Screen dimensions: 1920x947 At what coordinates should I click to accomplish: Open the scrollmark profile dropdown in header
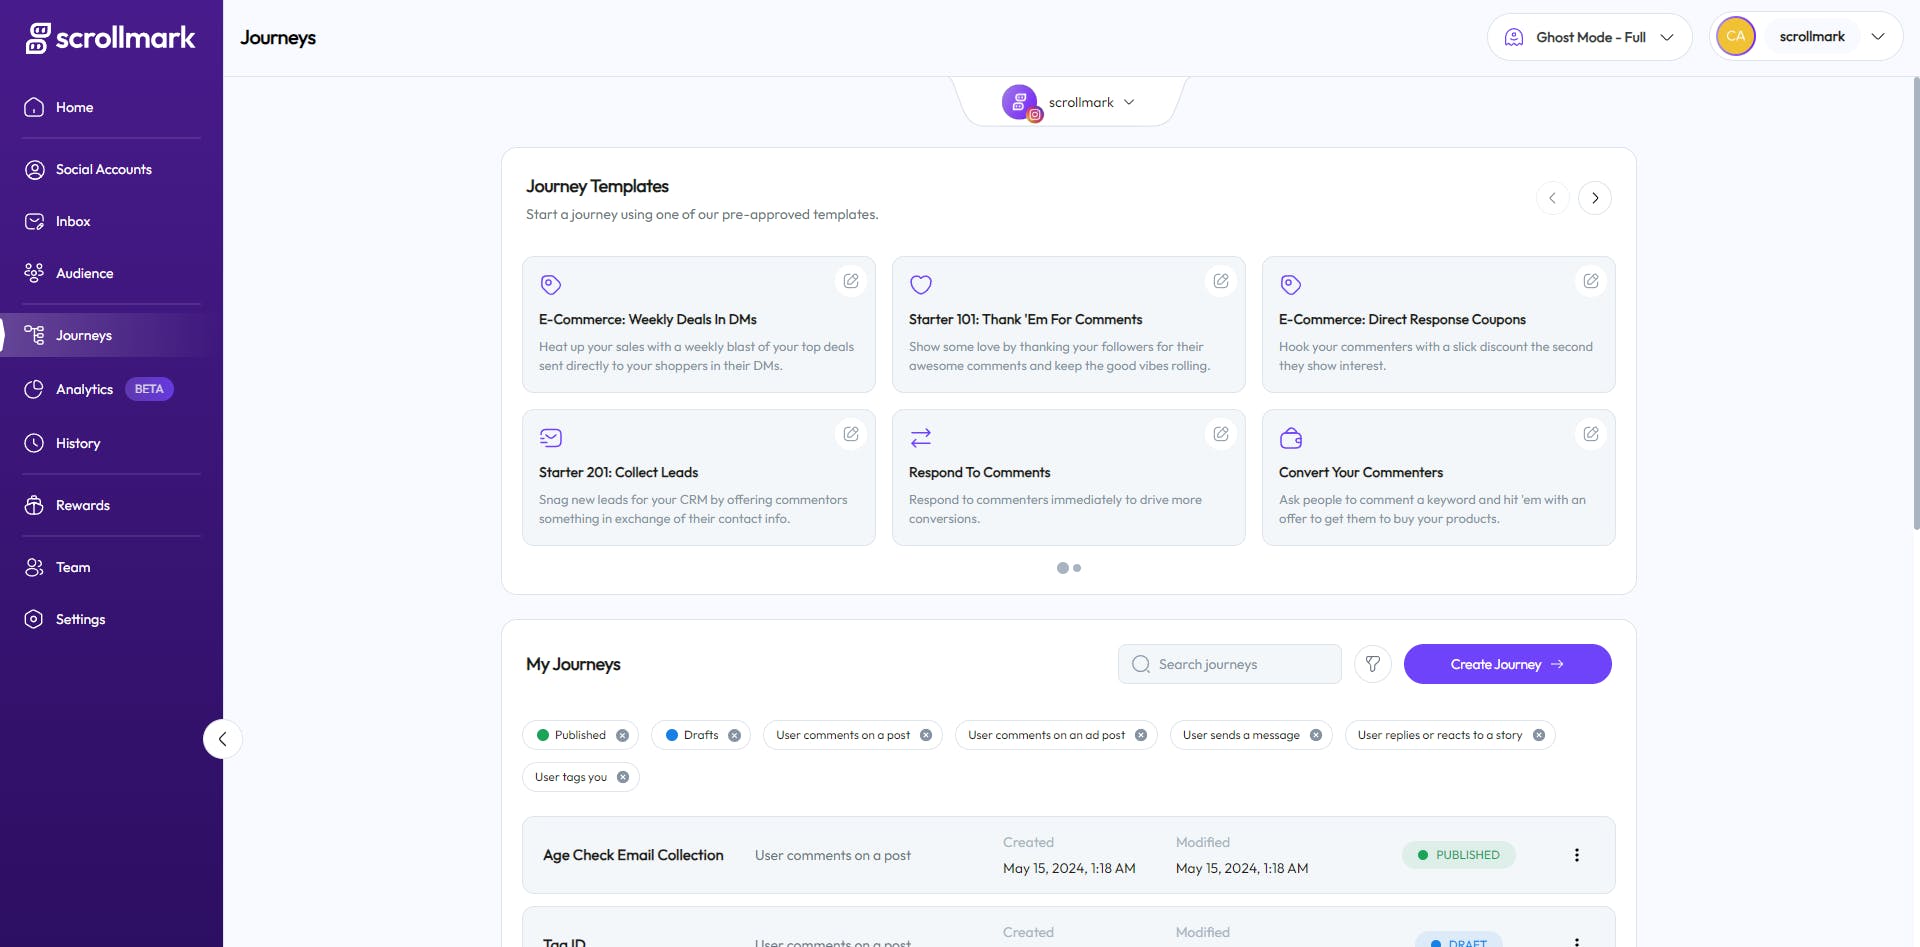1806,37
